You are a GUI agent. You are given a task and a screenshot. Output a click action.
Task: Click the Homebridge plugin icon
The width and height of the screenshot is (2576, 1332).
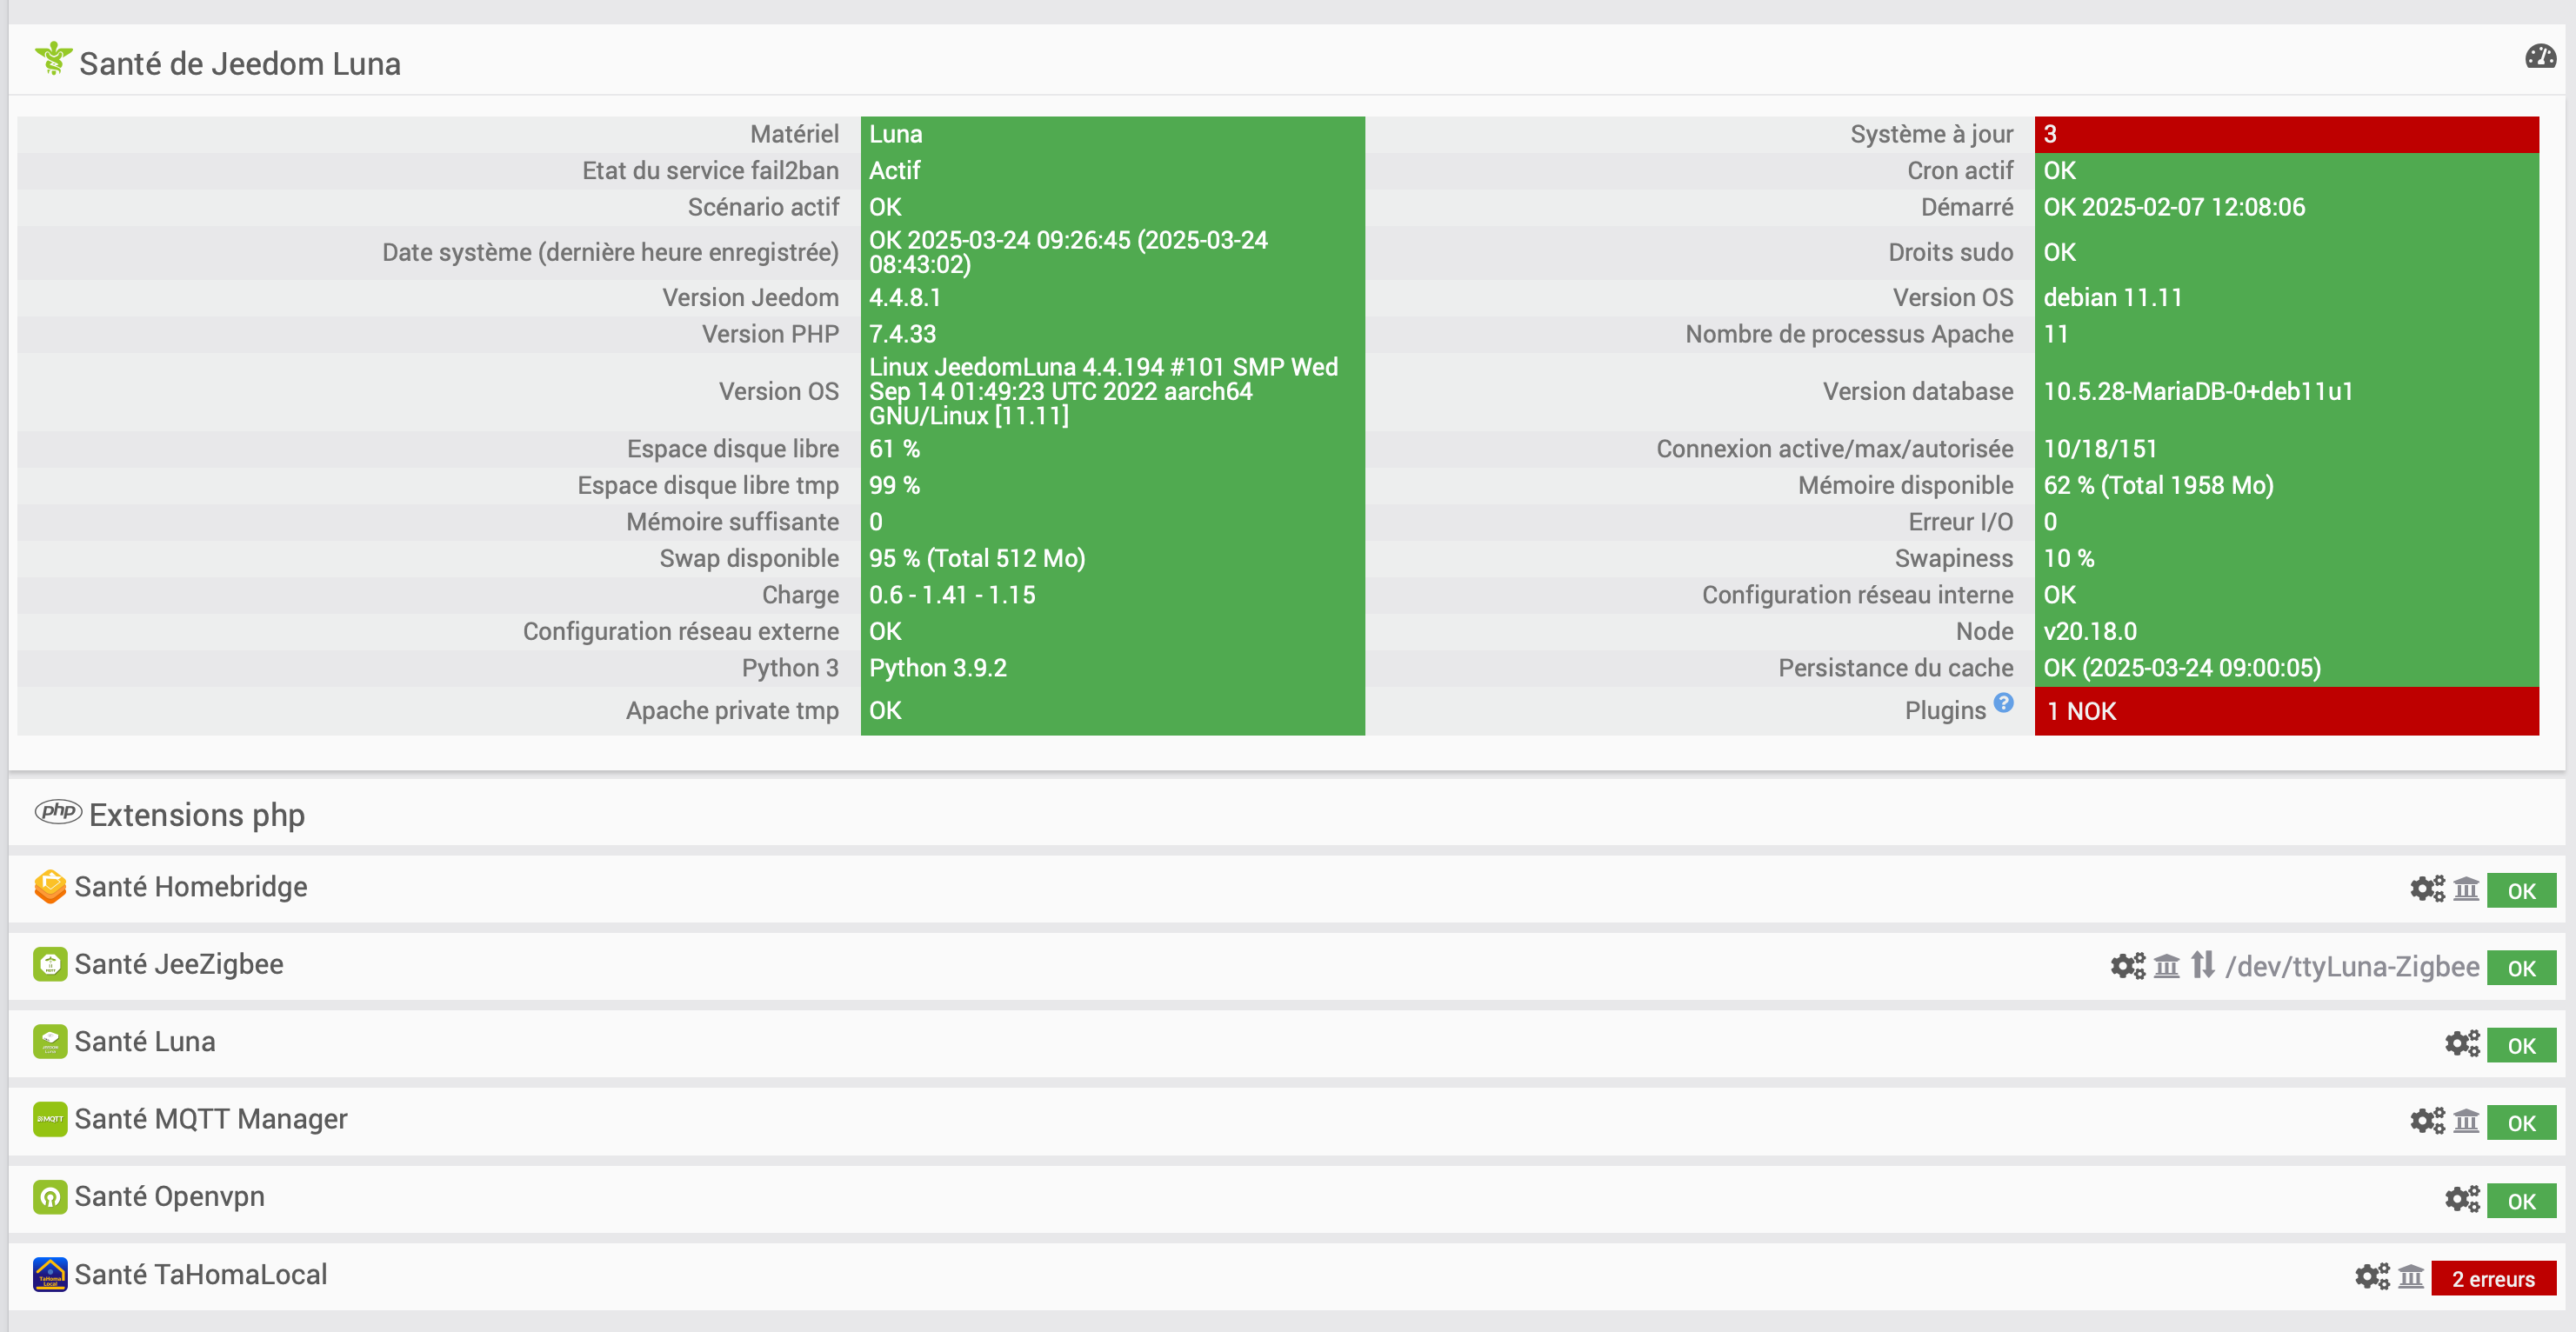click(x=50, y=887)
